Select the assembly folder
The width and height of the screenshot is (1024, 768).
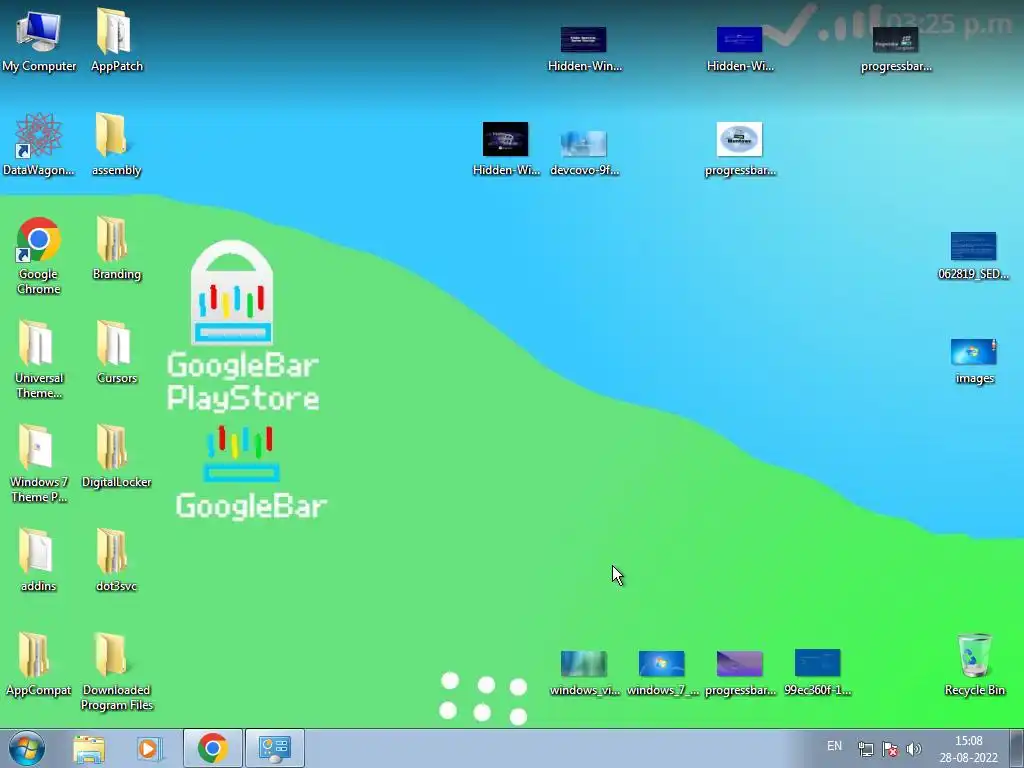(x=116, y=144)
